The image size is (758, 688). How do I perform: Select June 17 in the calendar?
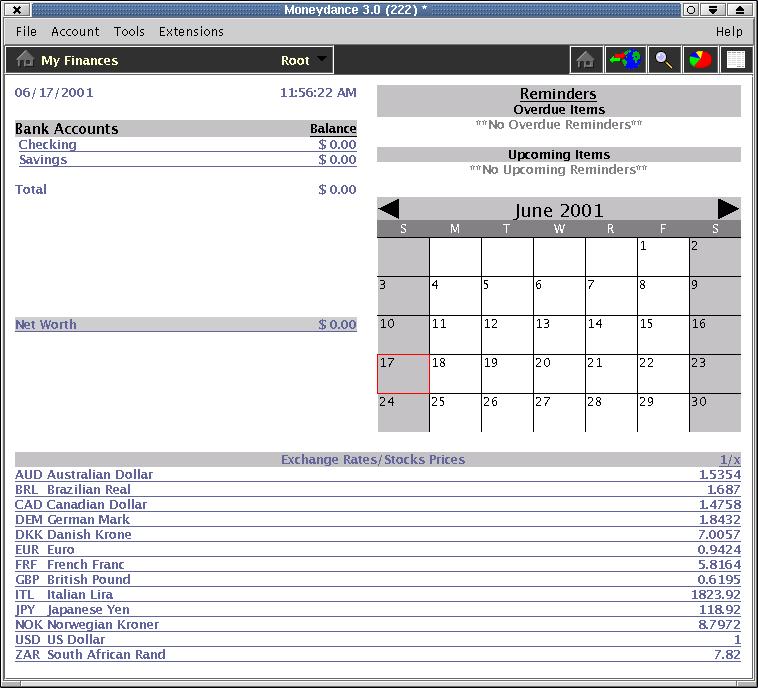point(403,374)
